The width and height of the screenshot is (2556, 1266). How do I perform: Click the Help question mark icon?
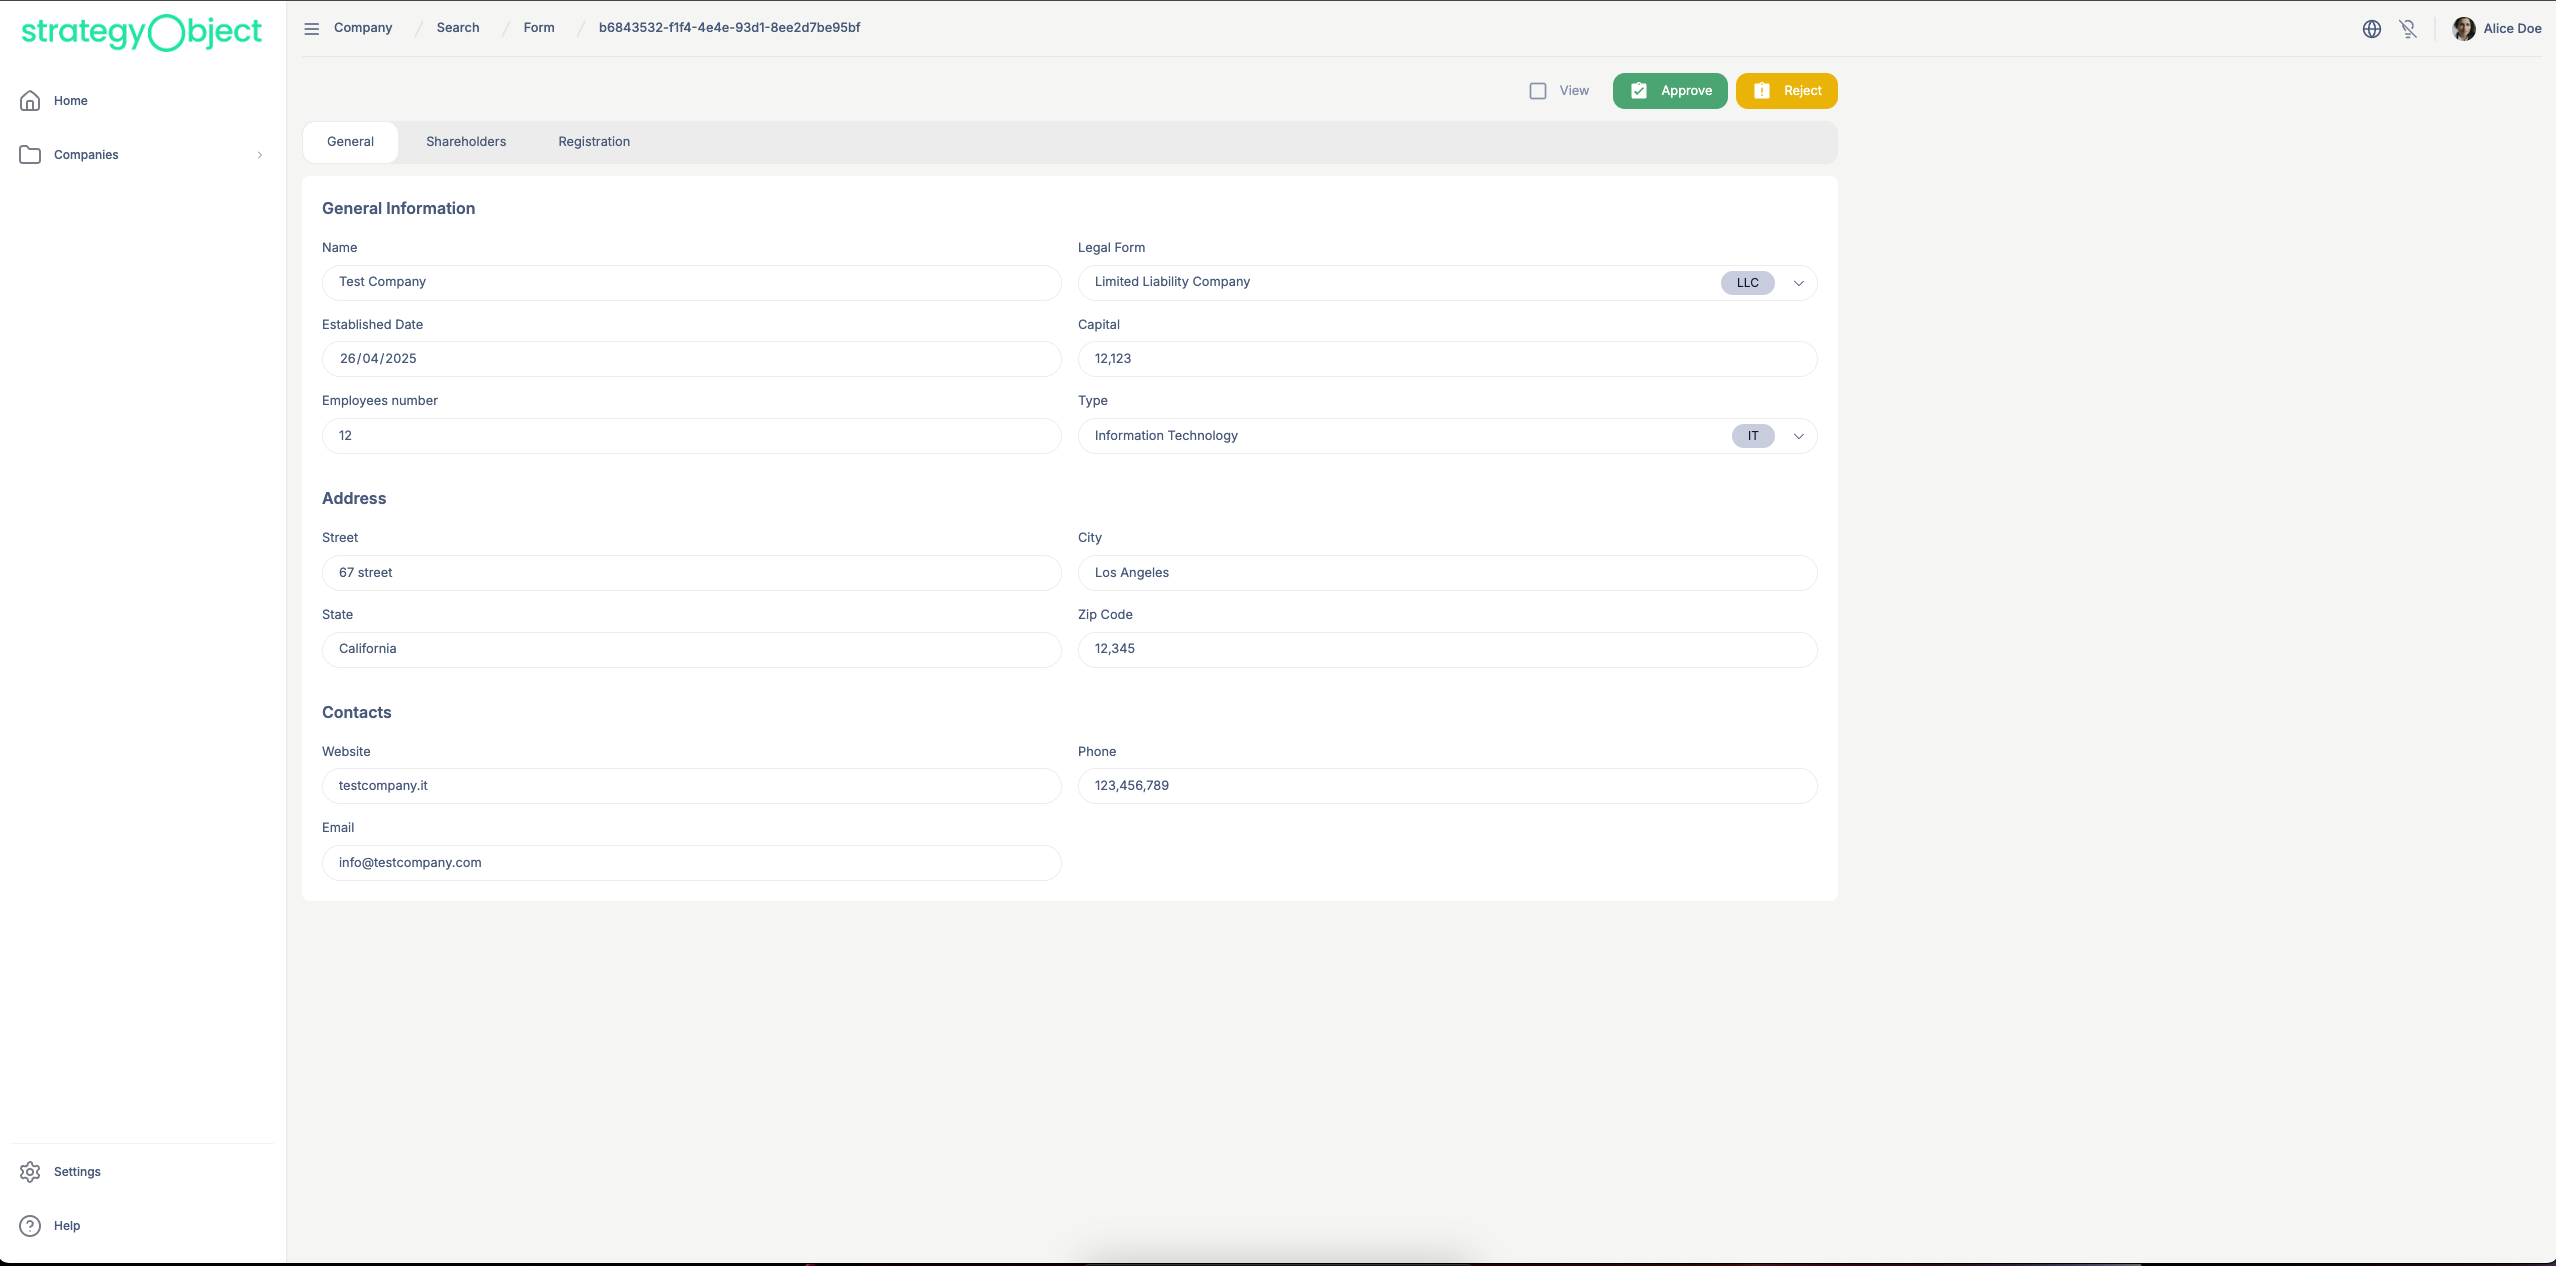point(30,1226)
